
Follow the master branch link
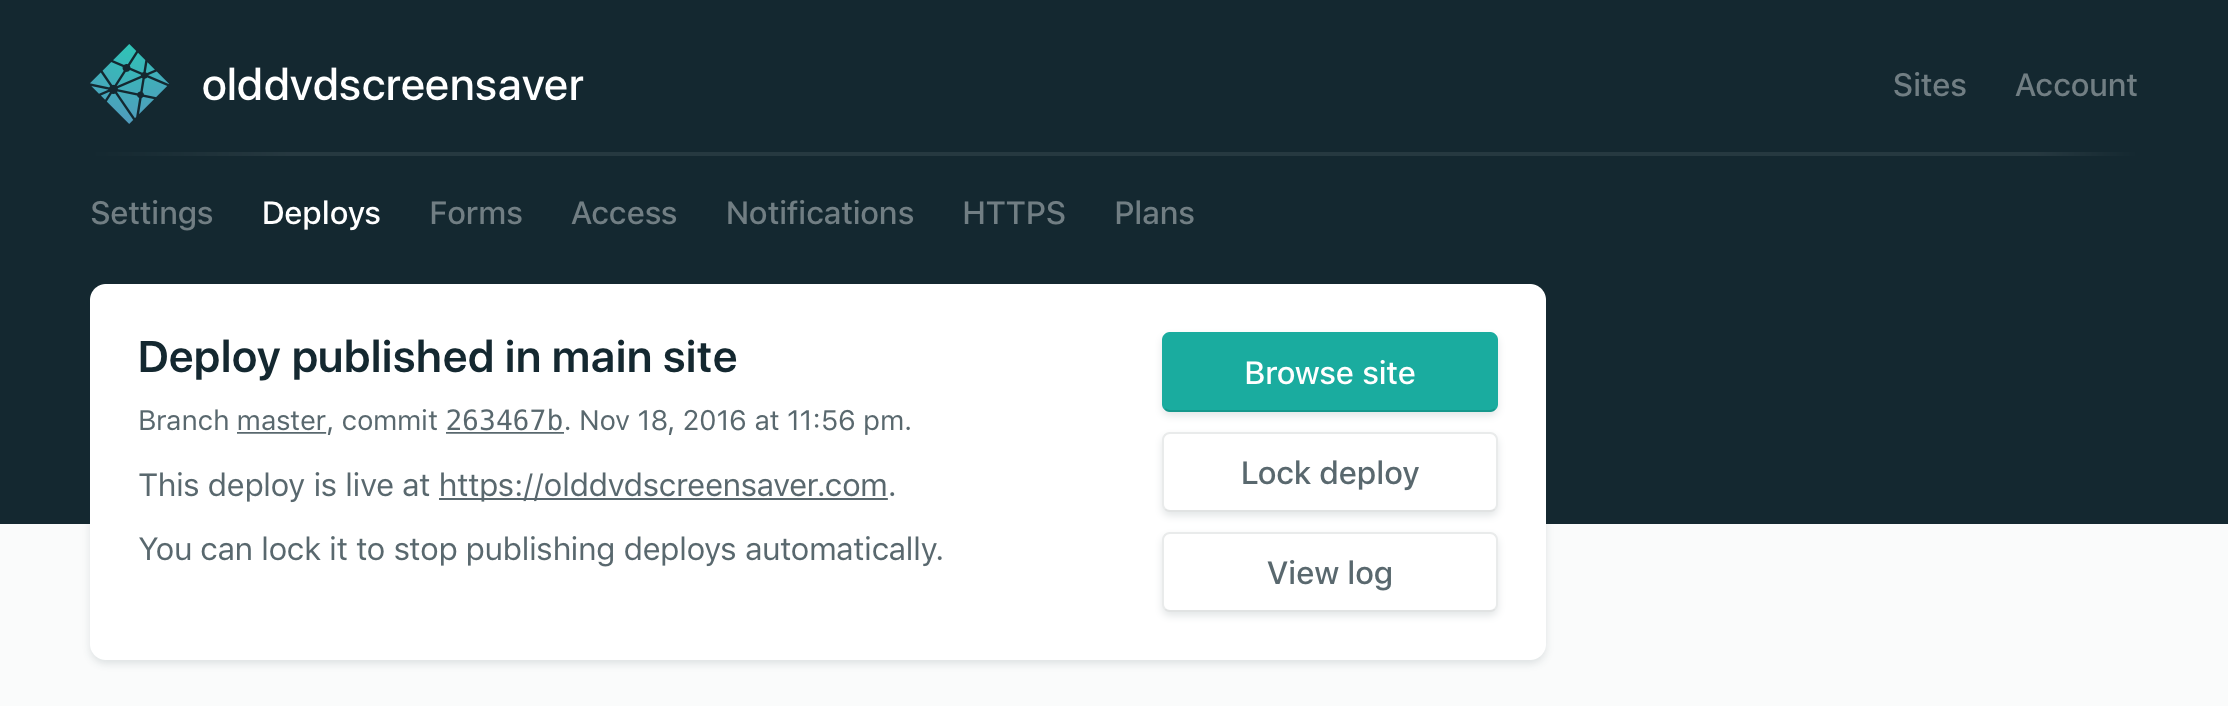(x=281, y=421)
